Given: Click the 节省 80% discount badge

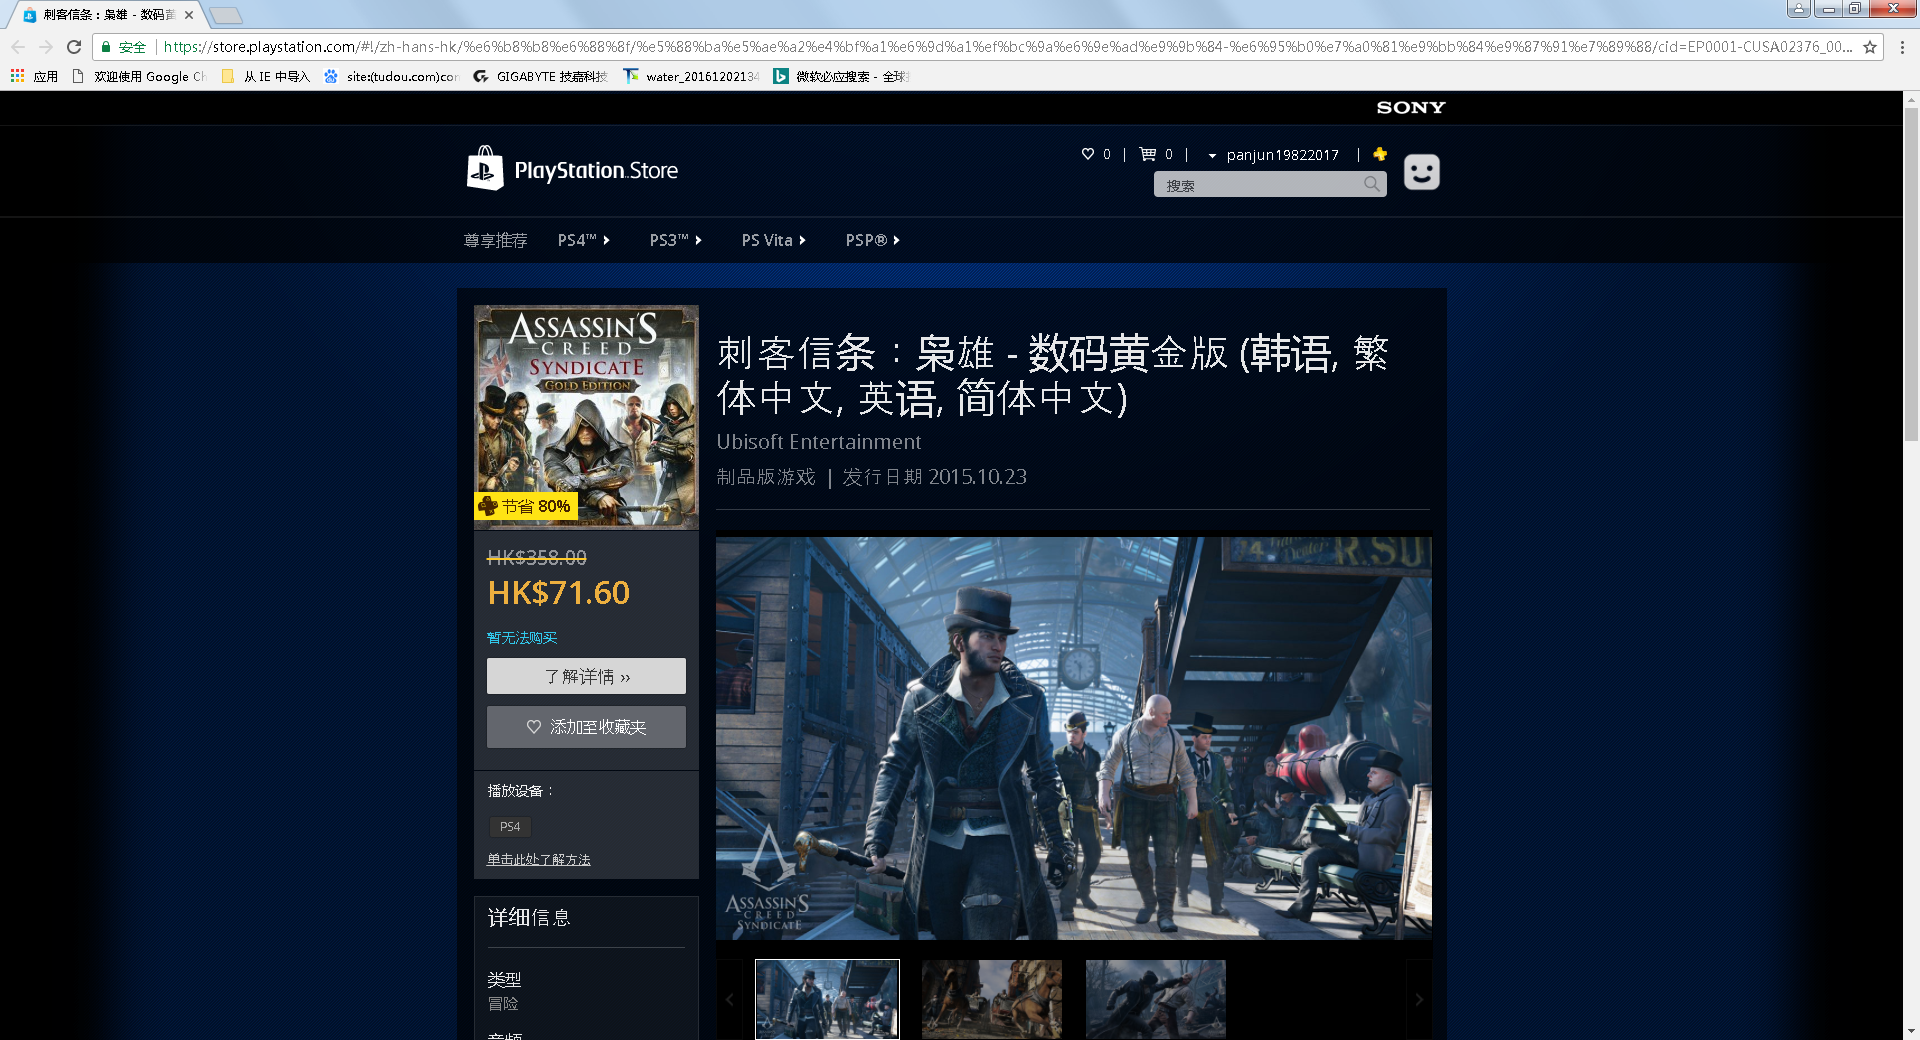Looking at the screenshot, I should [x=526, y=507].
